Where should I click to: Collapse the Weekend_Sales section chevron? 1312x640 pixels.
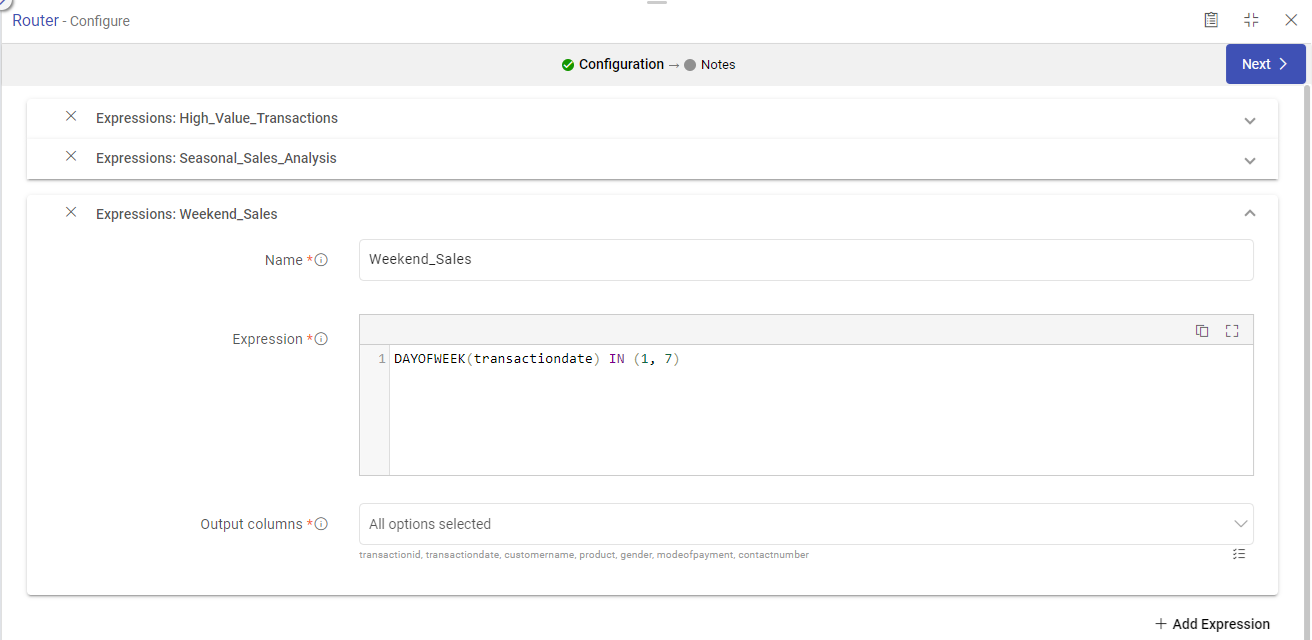click(1249, 213)
